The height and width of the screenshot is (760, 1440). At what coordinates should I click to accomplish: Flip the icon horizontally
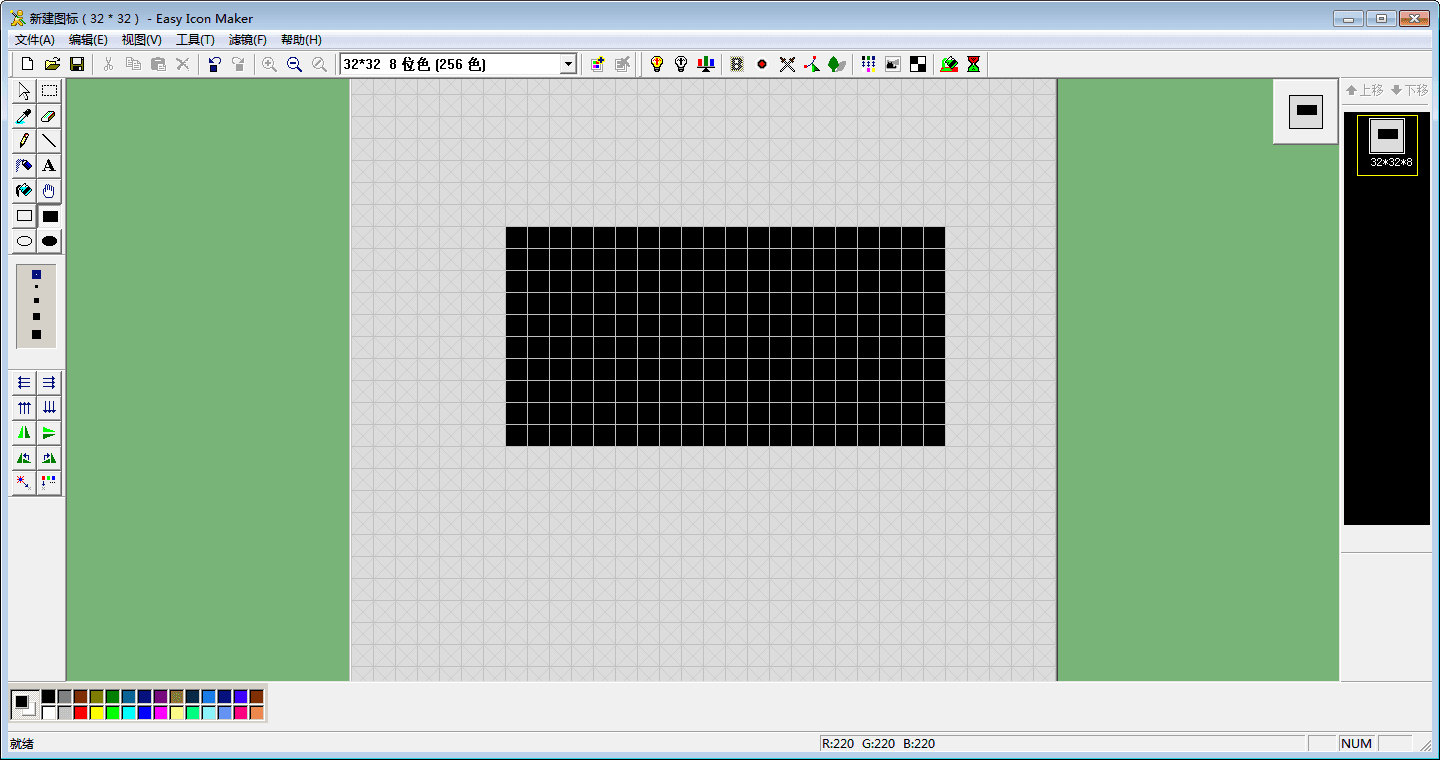[23, 432]
